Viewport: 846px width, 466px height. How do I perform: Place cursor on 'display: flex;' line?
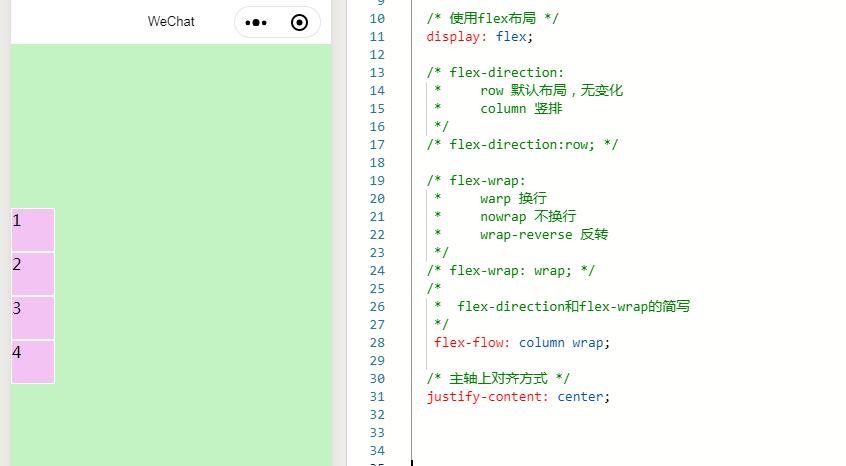[x=480, y=37]
